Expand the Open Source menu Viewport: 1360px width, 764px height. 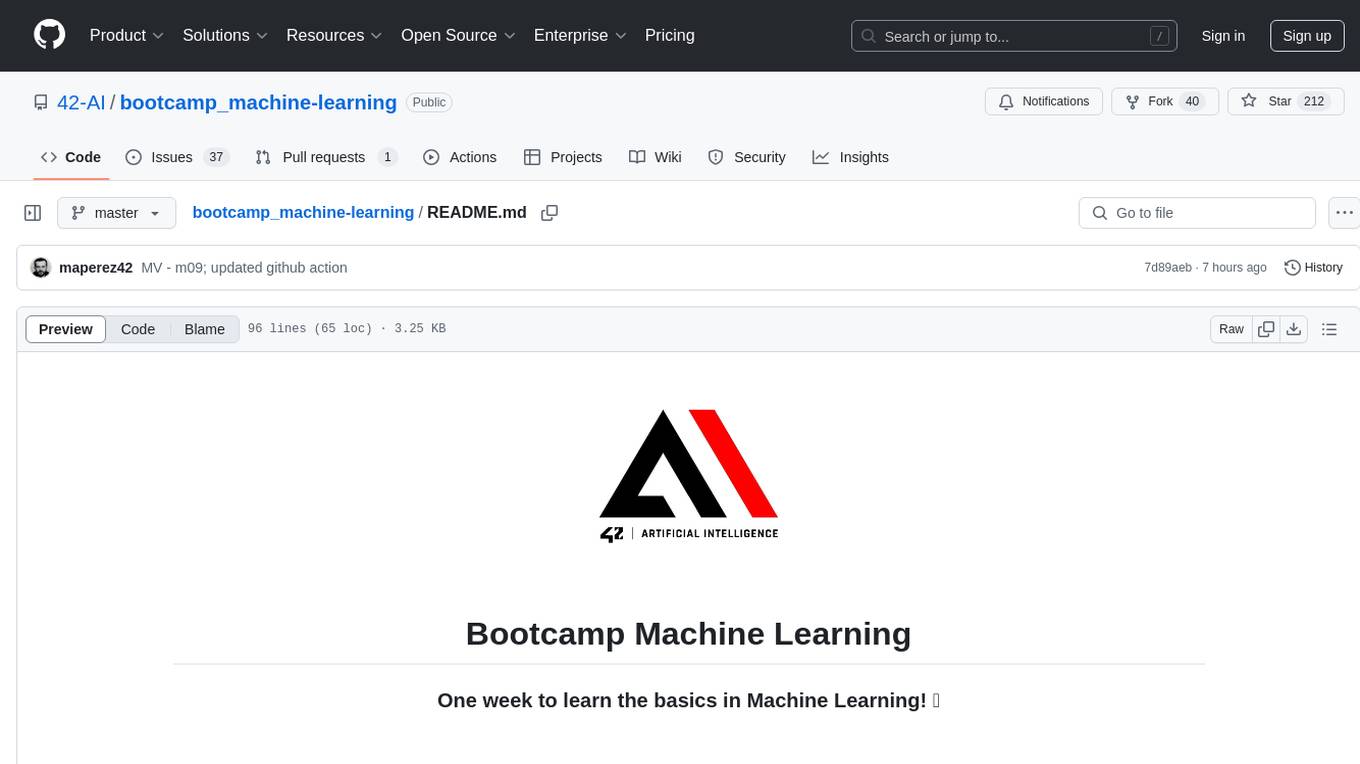click(458, 35)
